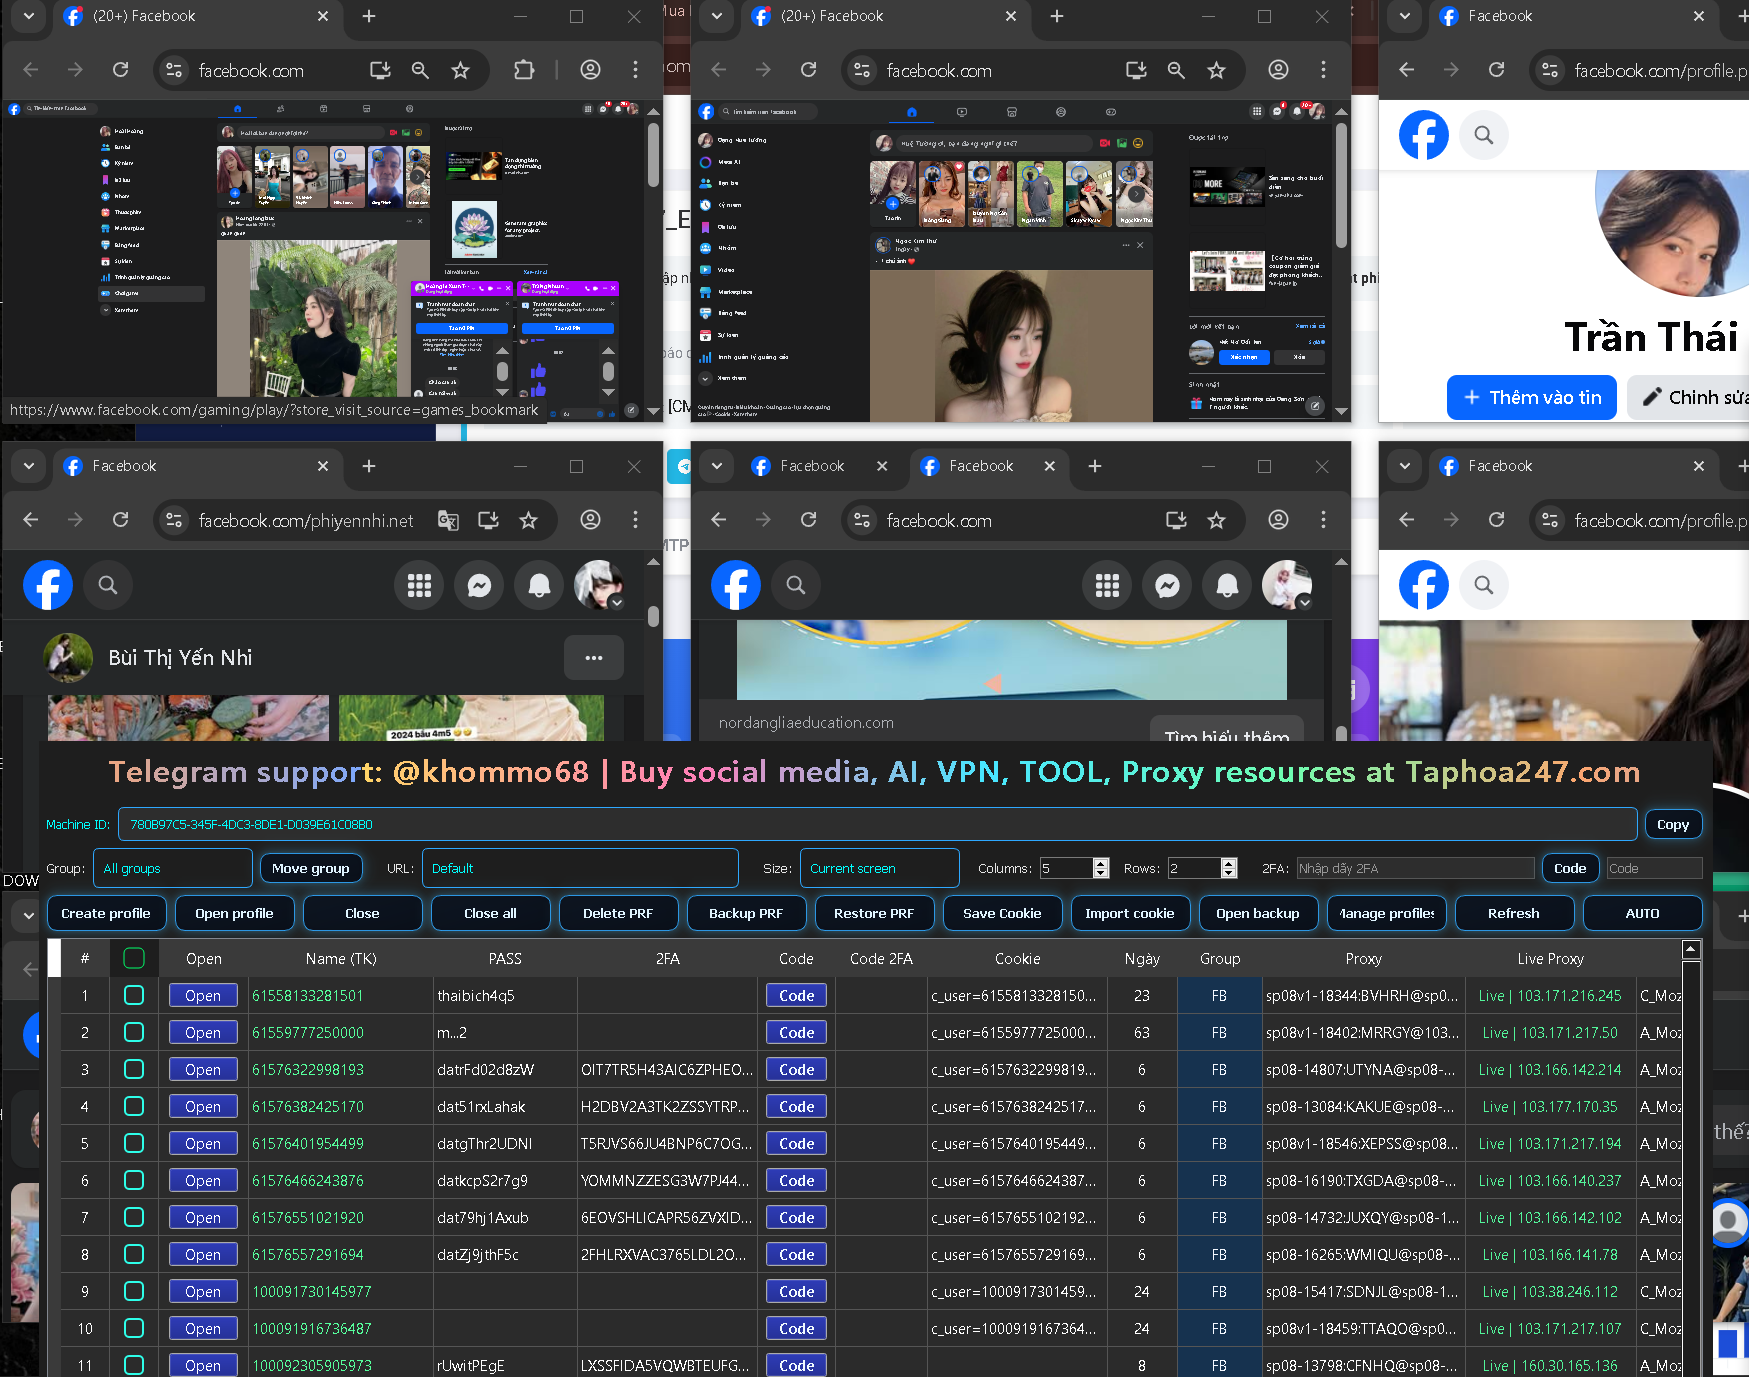1749x1377 pixels.
Task: Decrease the Rows value with the down arrow
Action: [x=1229, y=873]
